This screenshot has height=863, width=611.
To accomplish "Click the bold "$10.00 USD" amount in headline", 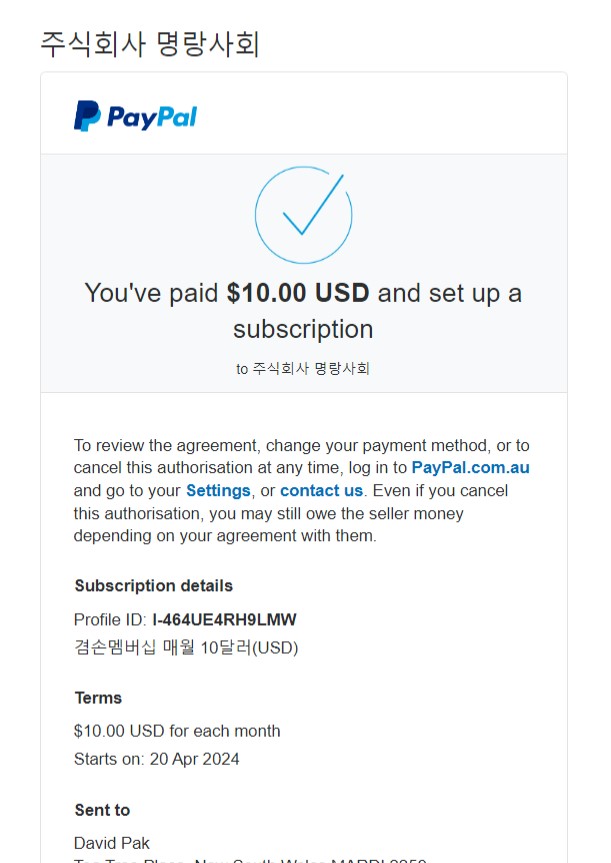I will tap(298, 293).
